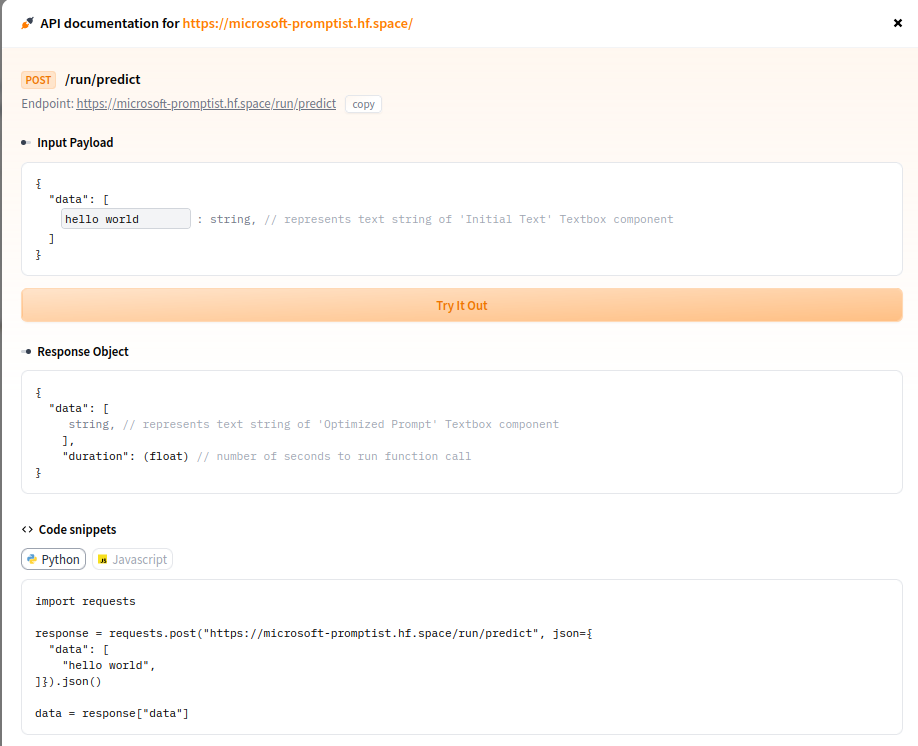Image resolution: width=918 pixels, height=746 pixels.
Task: Click the Input Payload section icon
Action: click(x=27, y=143)
